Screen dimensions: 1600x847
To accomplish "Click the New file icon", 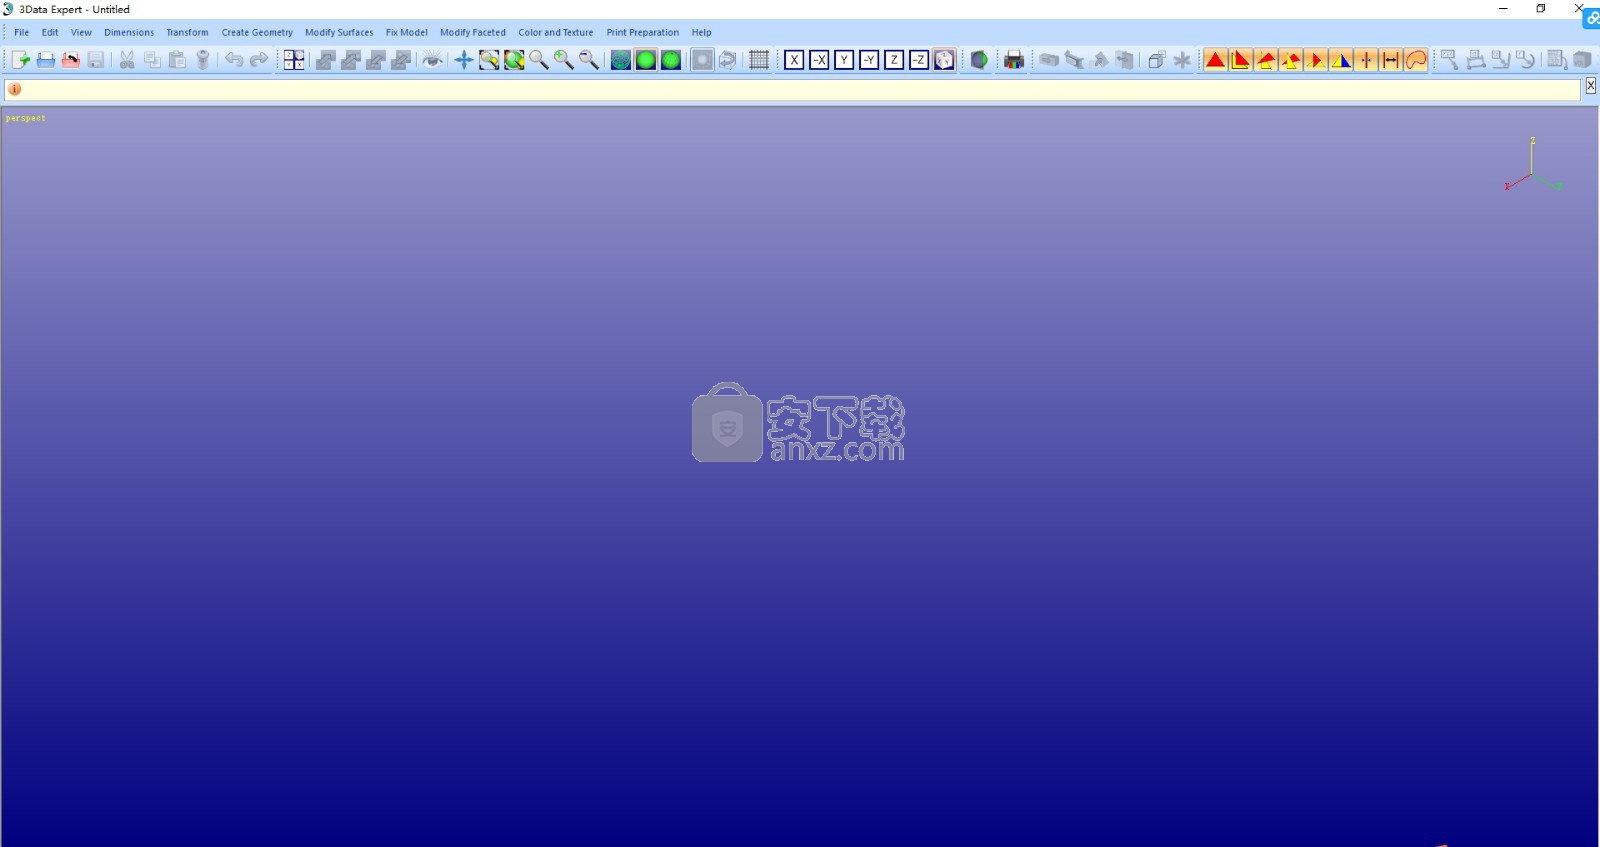I will point(20,60).
